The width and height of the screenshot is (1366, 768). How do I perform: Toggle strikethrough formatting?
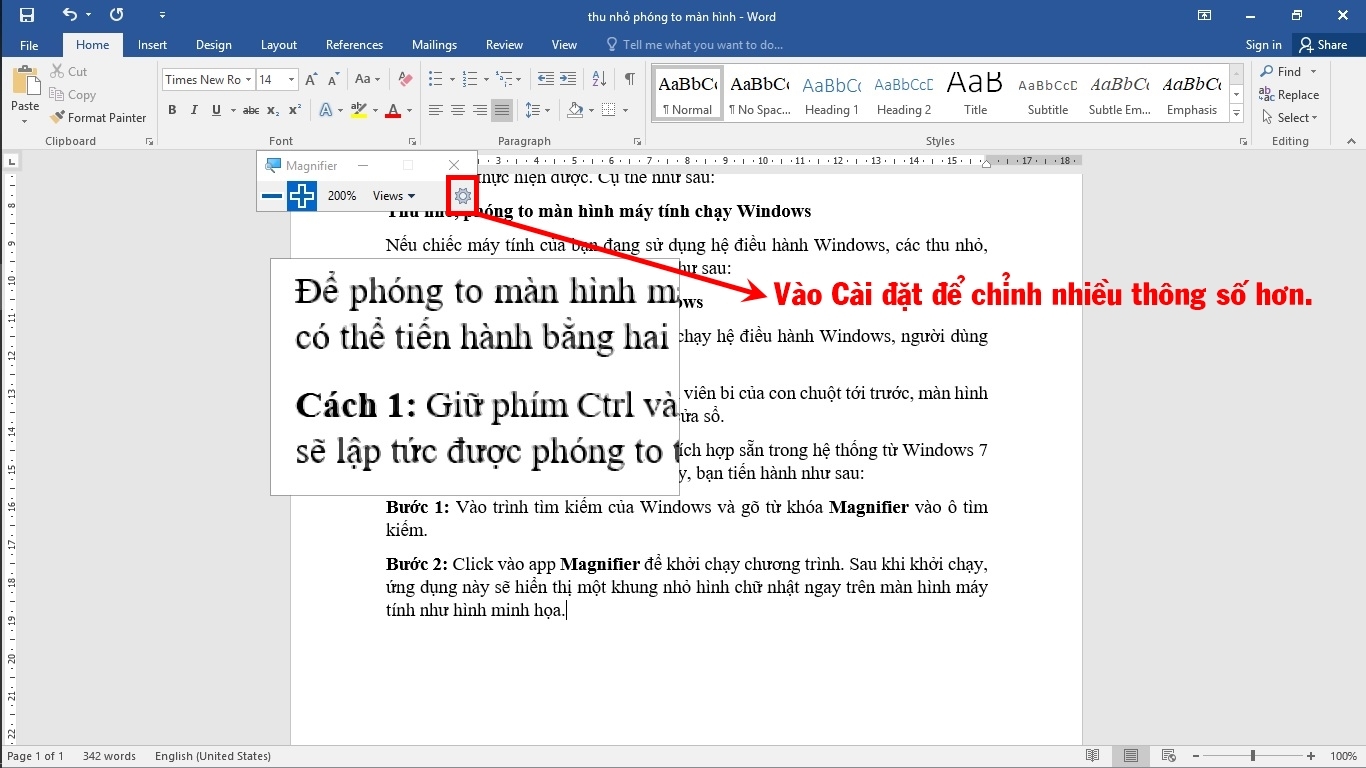pos(251,110)
